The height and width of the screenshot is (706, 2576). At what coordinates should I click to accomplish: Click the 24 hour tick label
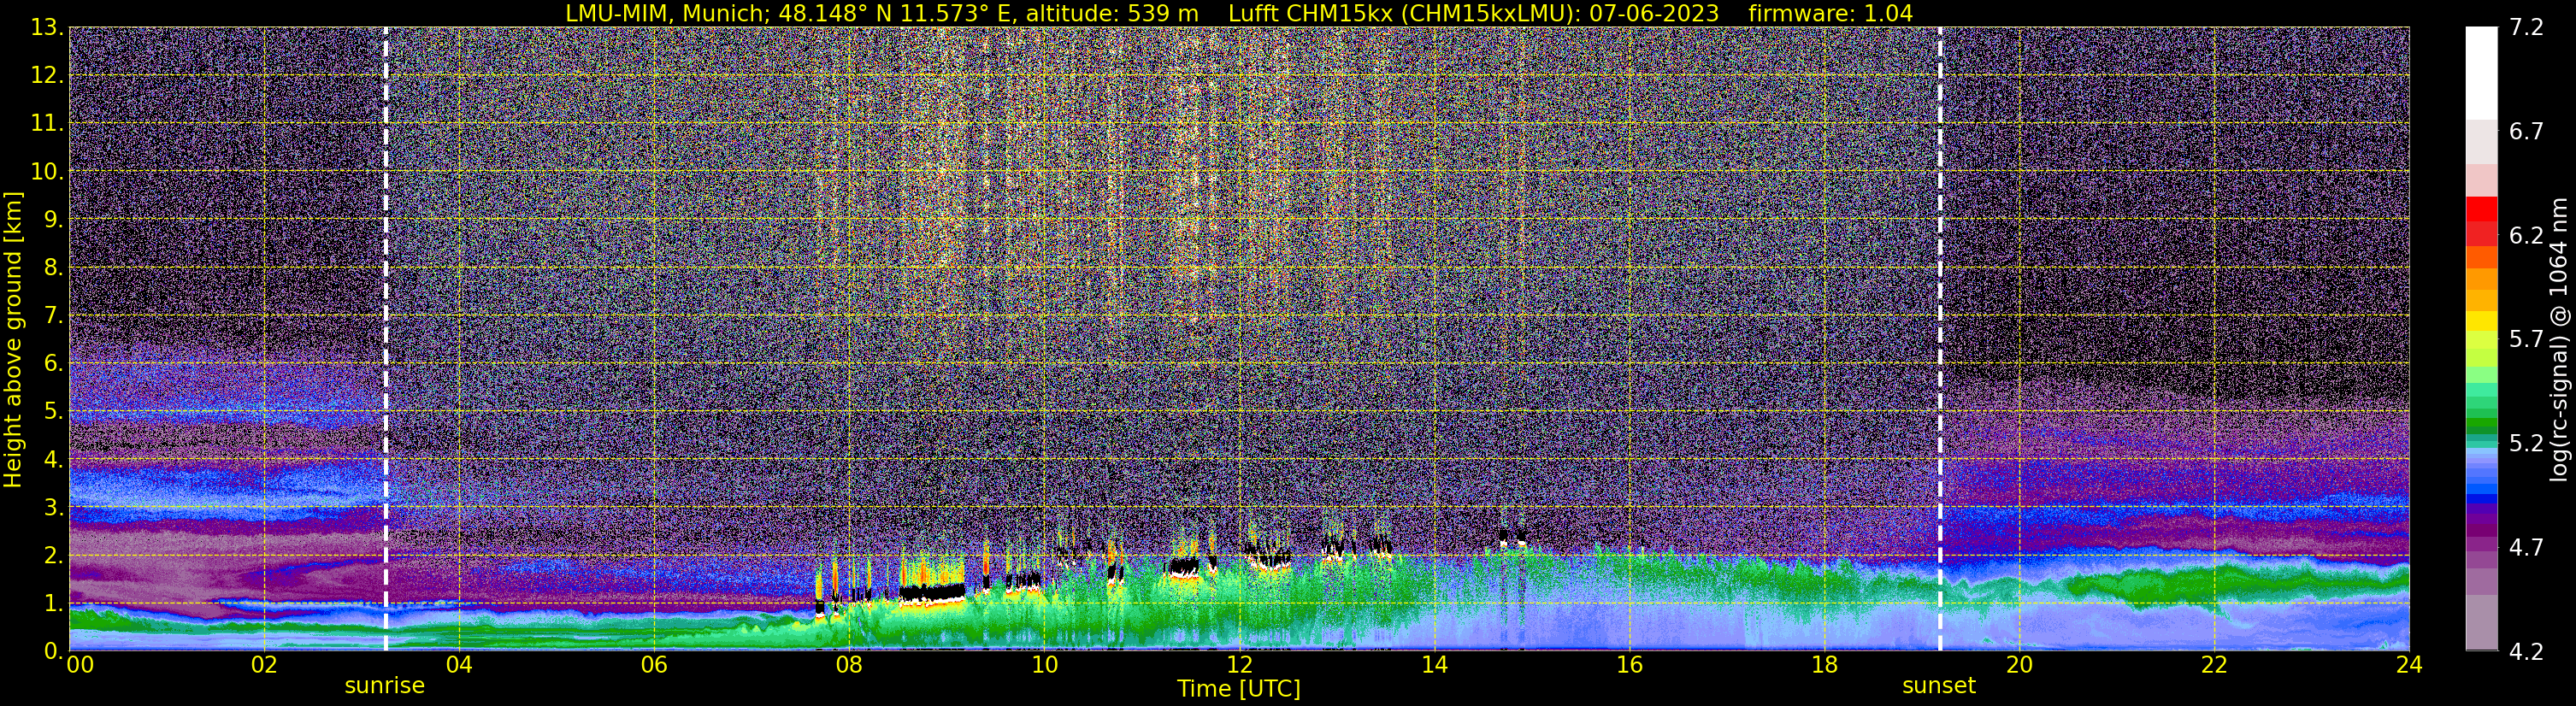click(x=2409, y=665)
